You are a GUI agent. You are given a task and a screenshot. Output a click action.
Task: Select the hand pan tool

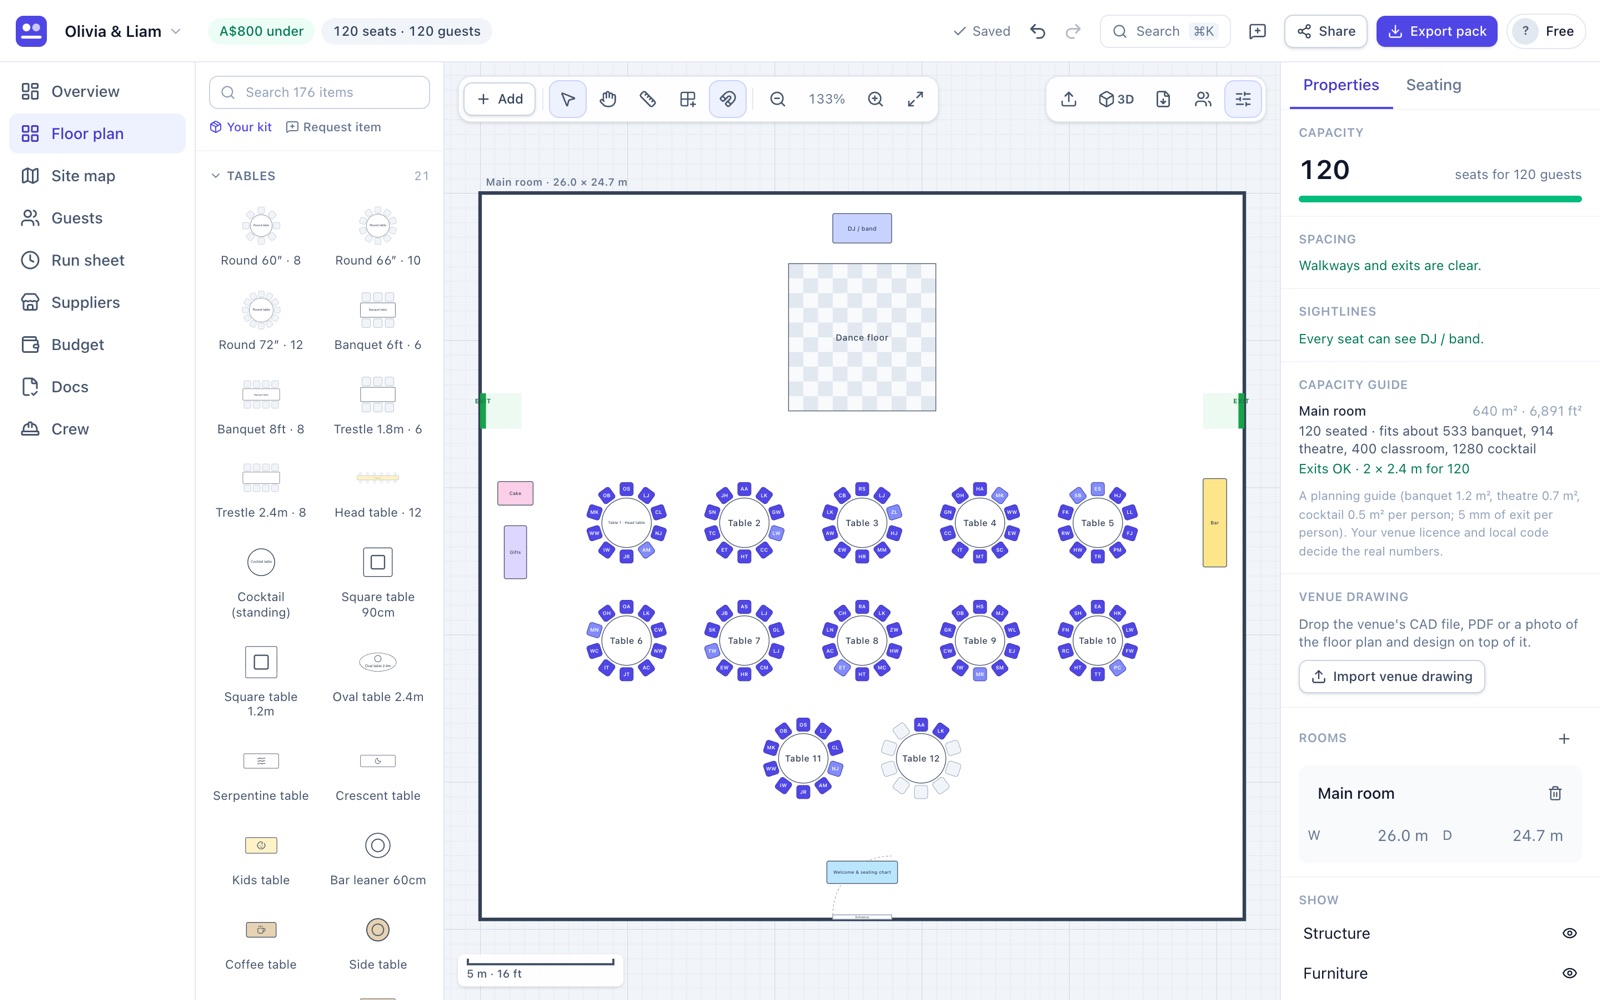point(608,99)
